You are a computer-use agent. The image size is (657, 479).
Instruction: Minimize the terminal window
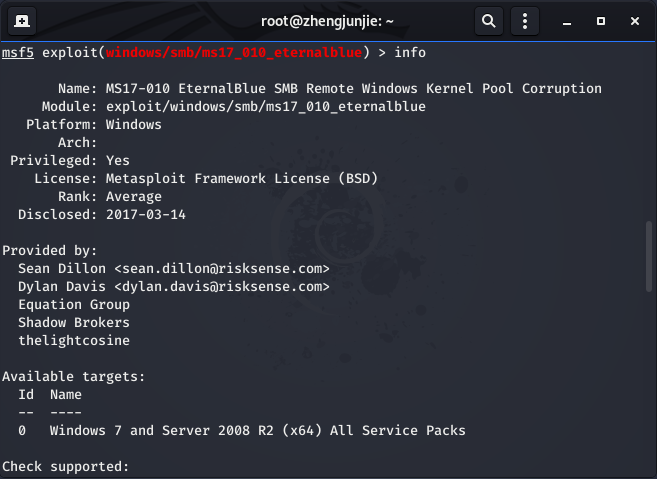pyautogui.click(x=567, y=21)
